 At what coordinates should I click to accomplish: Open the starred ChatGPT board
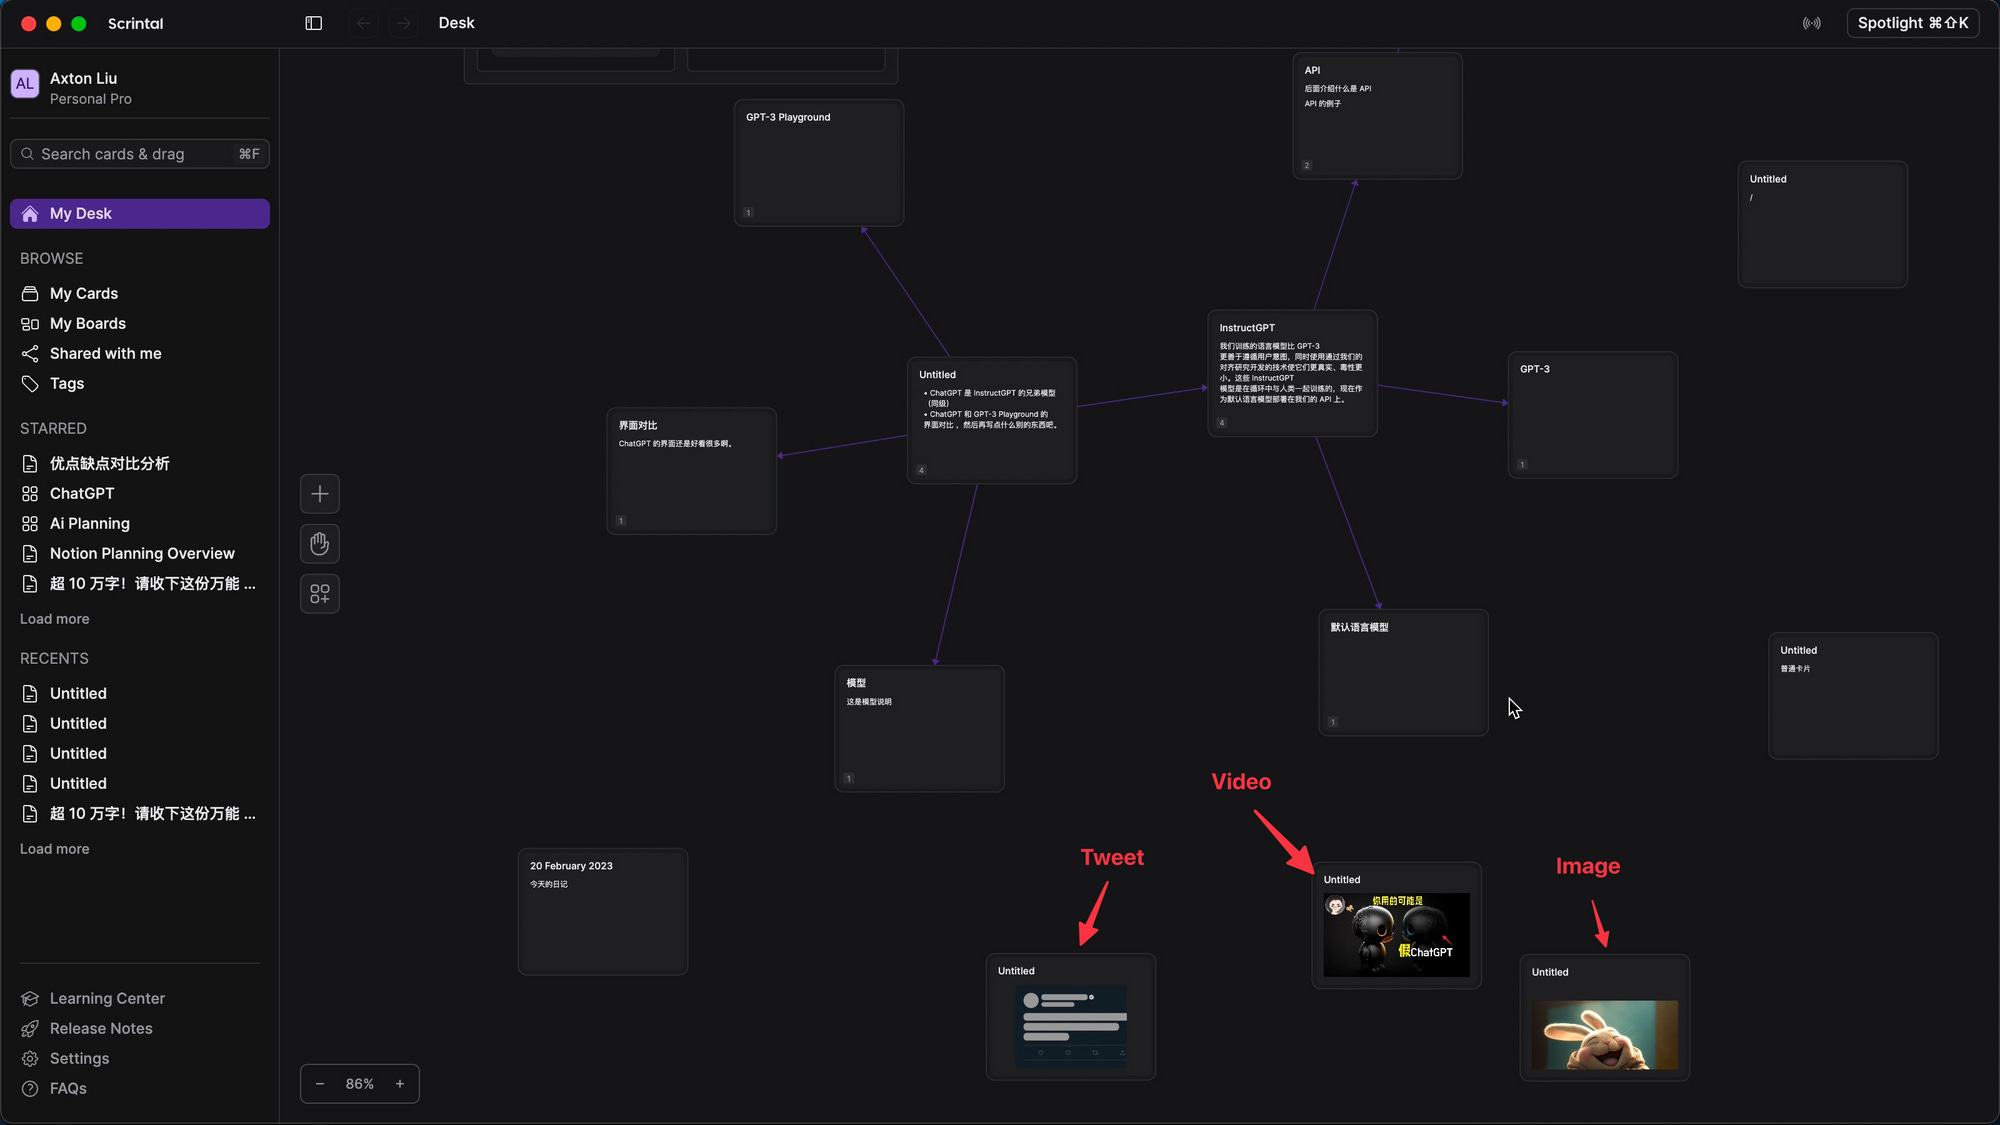[x=82, y=494]
